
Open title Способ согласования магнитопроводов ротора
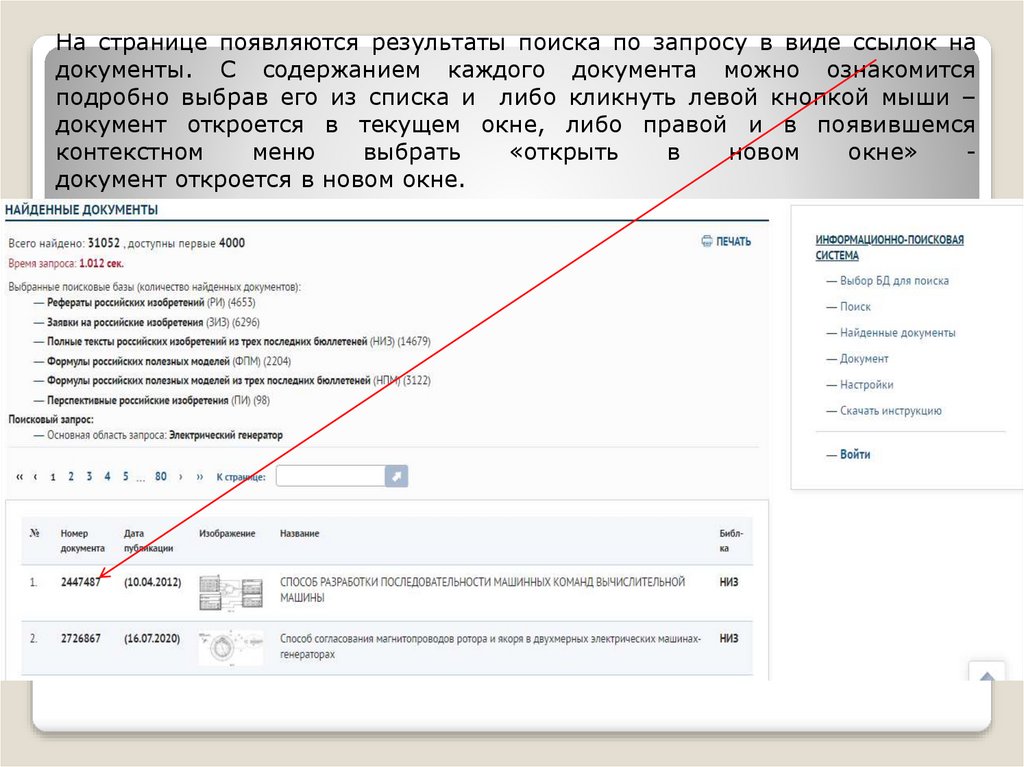[490, 646]
